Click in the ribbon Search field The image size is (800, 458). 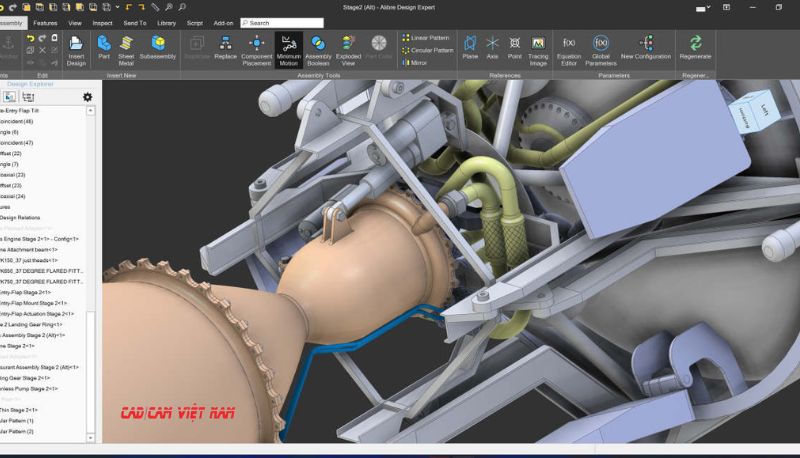pyautogui.click(x=282, y=22)
